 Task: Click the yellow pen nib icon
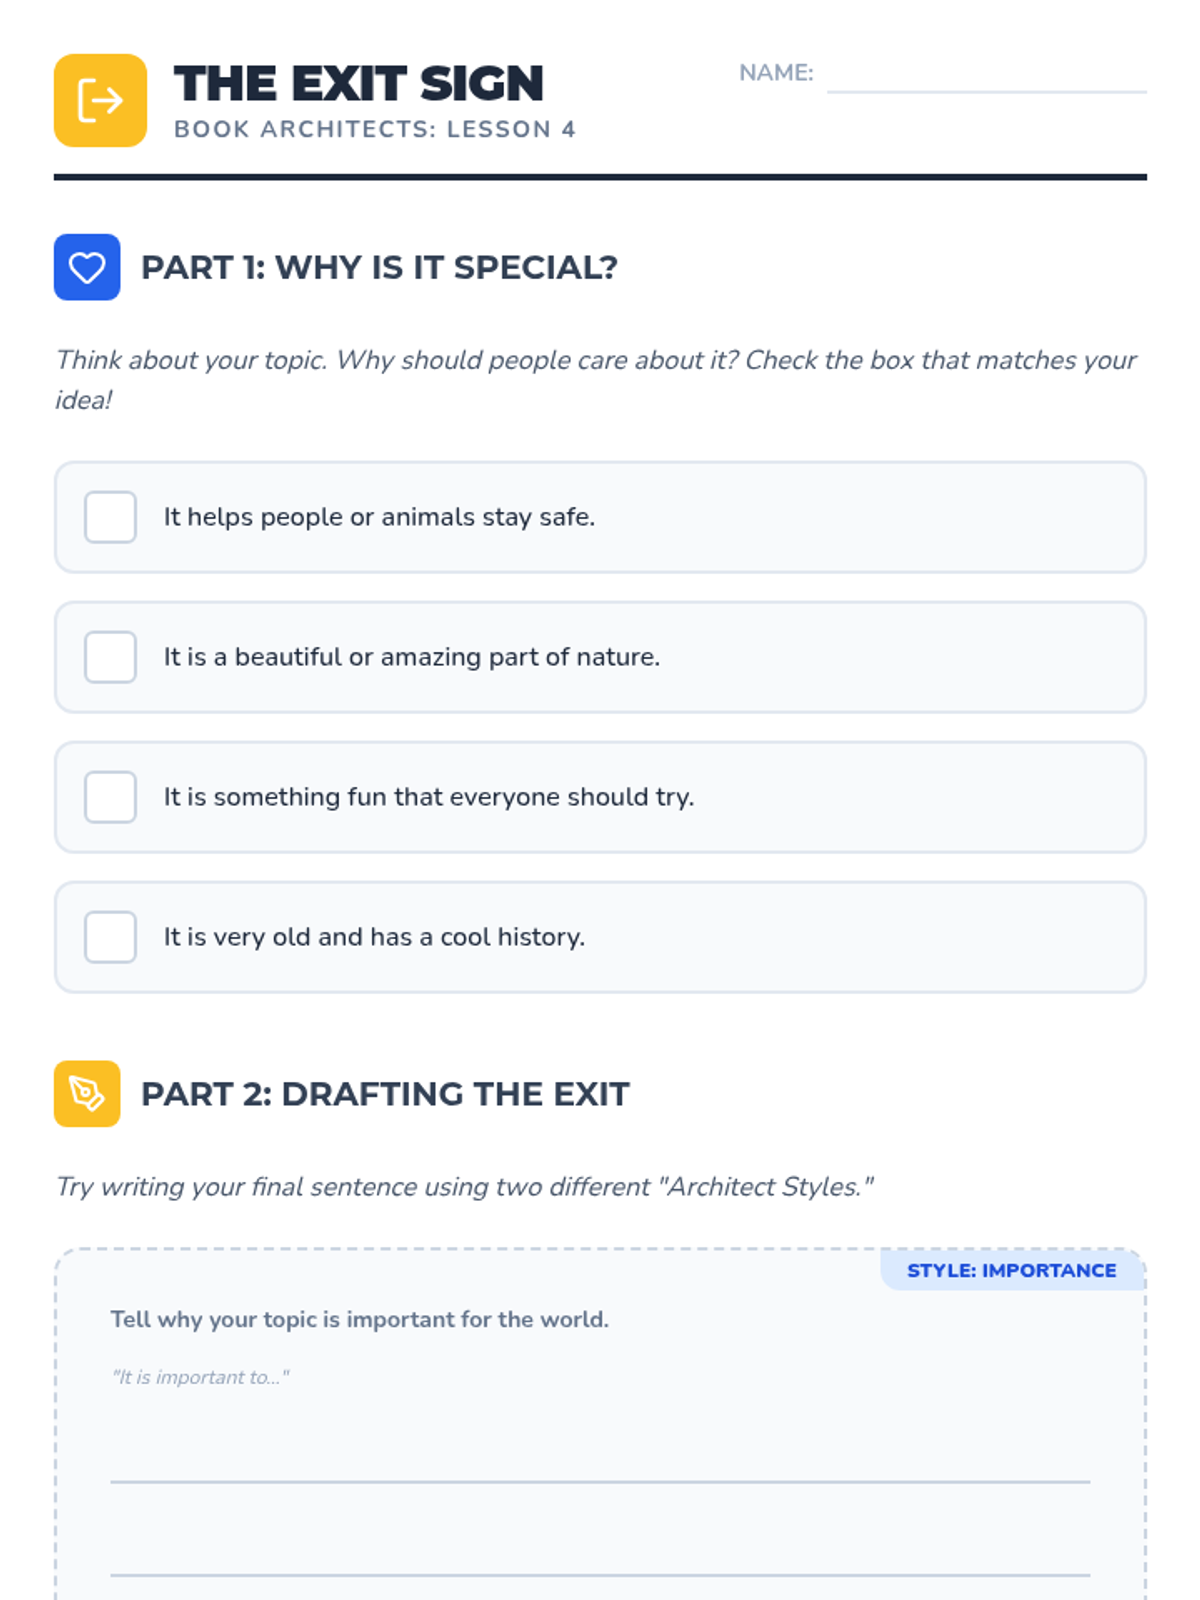(x=87, y=1093)
